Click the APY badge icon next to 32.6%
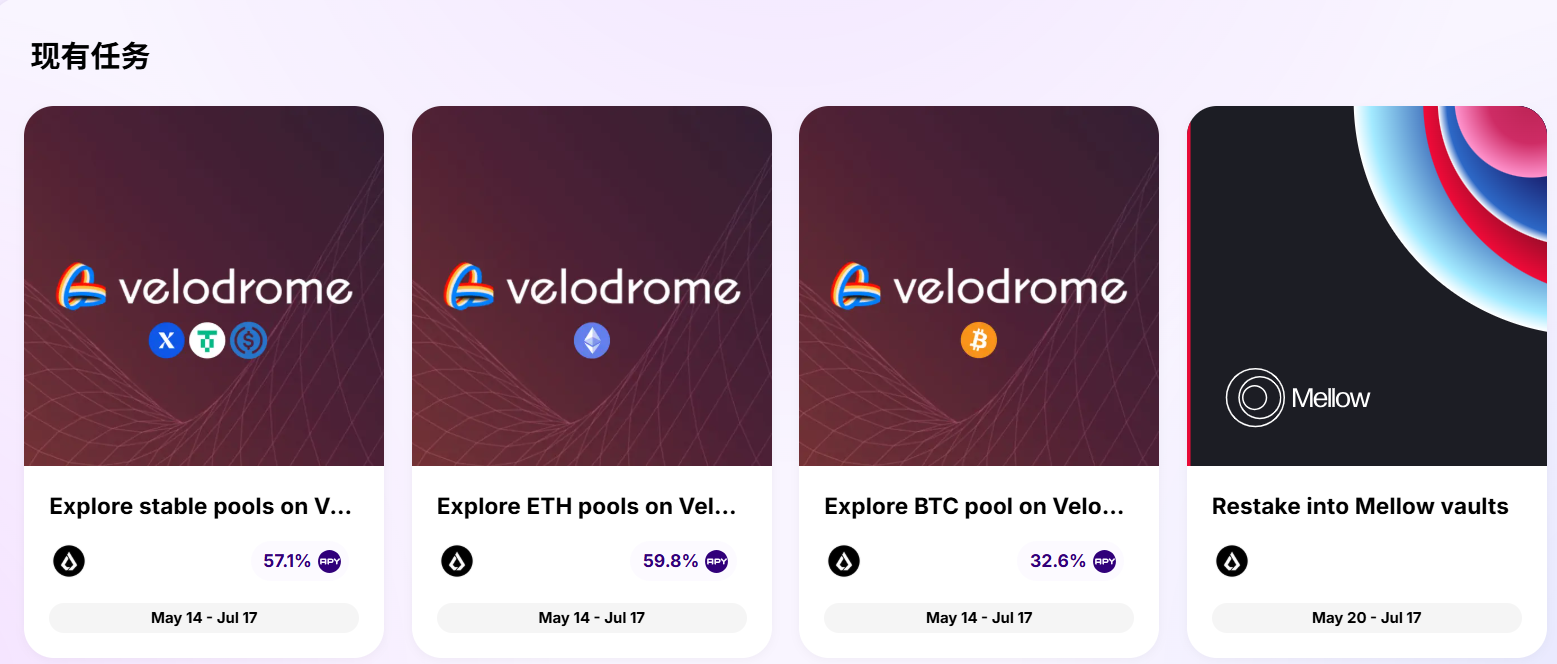 pos(1104,561)
